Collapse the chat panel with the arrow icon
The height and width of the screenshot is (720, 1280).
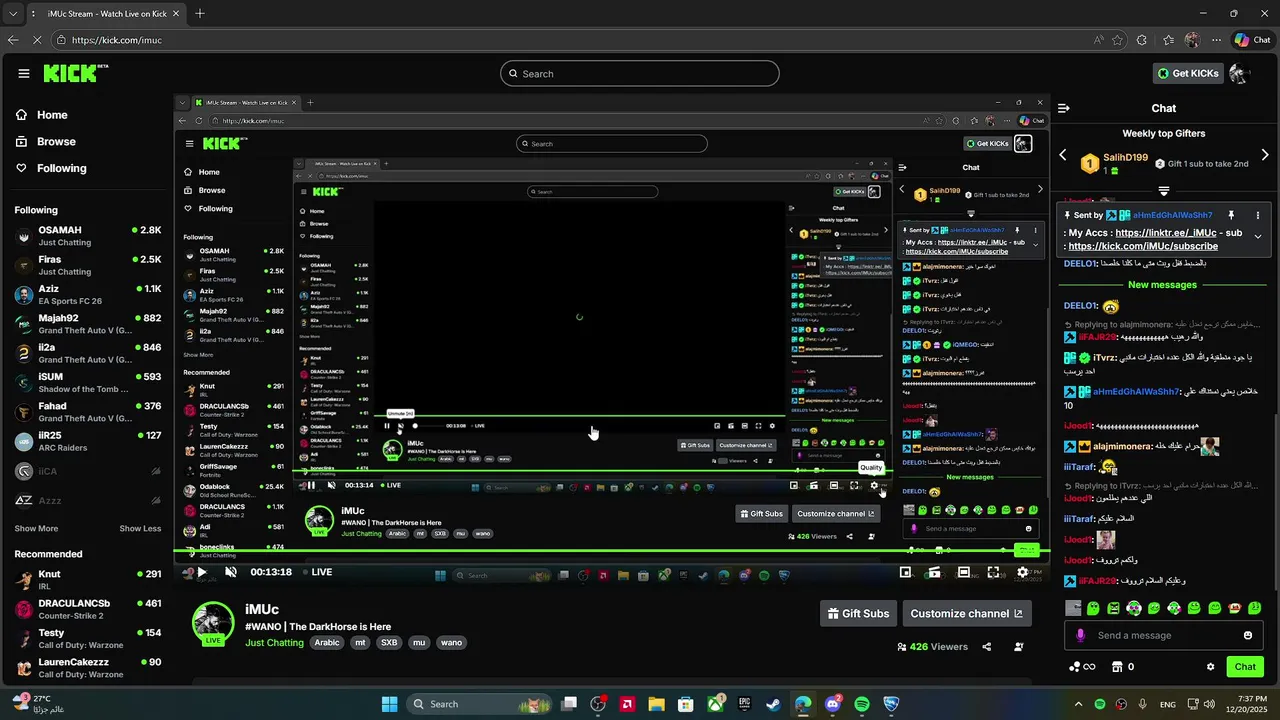[x=1064, y=108]
